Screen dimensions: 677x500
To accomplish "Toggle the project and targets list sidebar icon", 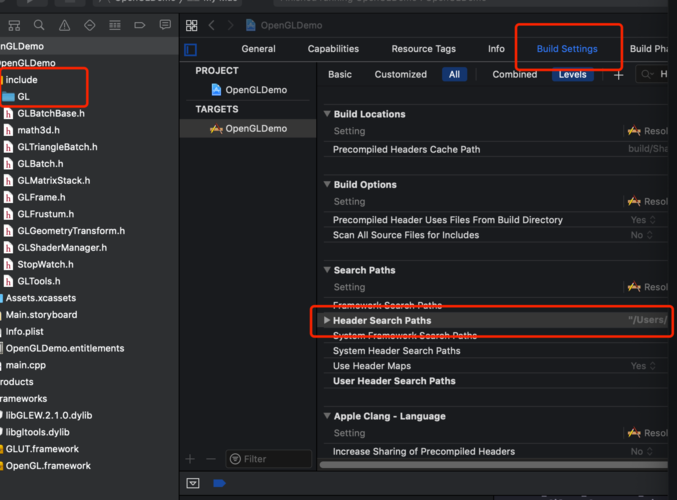I will point(190,50).
